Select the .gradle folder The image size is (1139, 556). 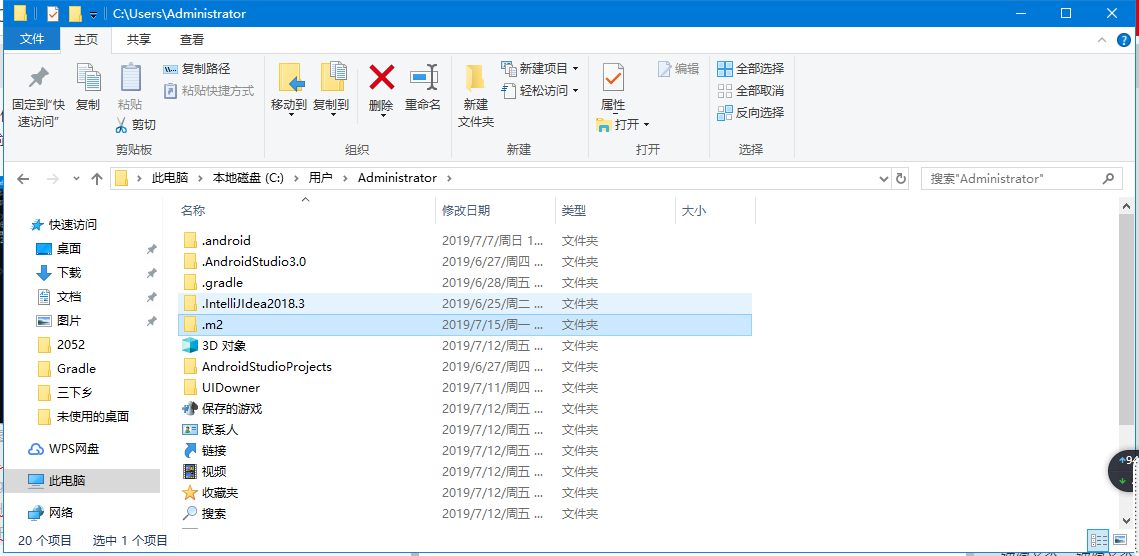click(465, 283)
